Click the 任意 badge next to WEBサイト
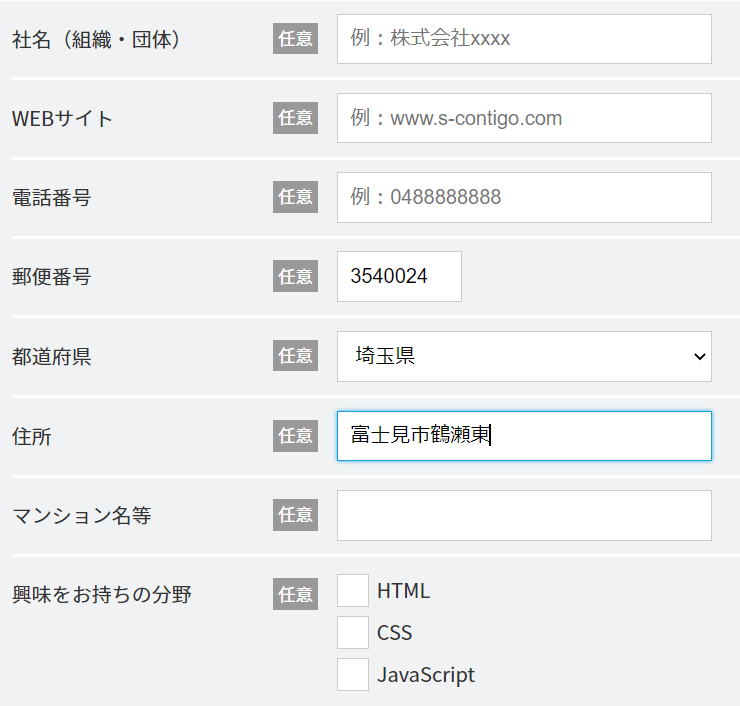740x706 pixels. 295,118
